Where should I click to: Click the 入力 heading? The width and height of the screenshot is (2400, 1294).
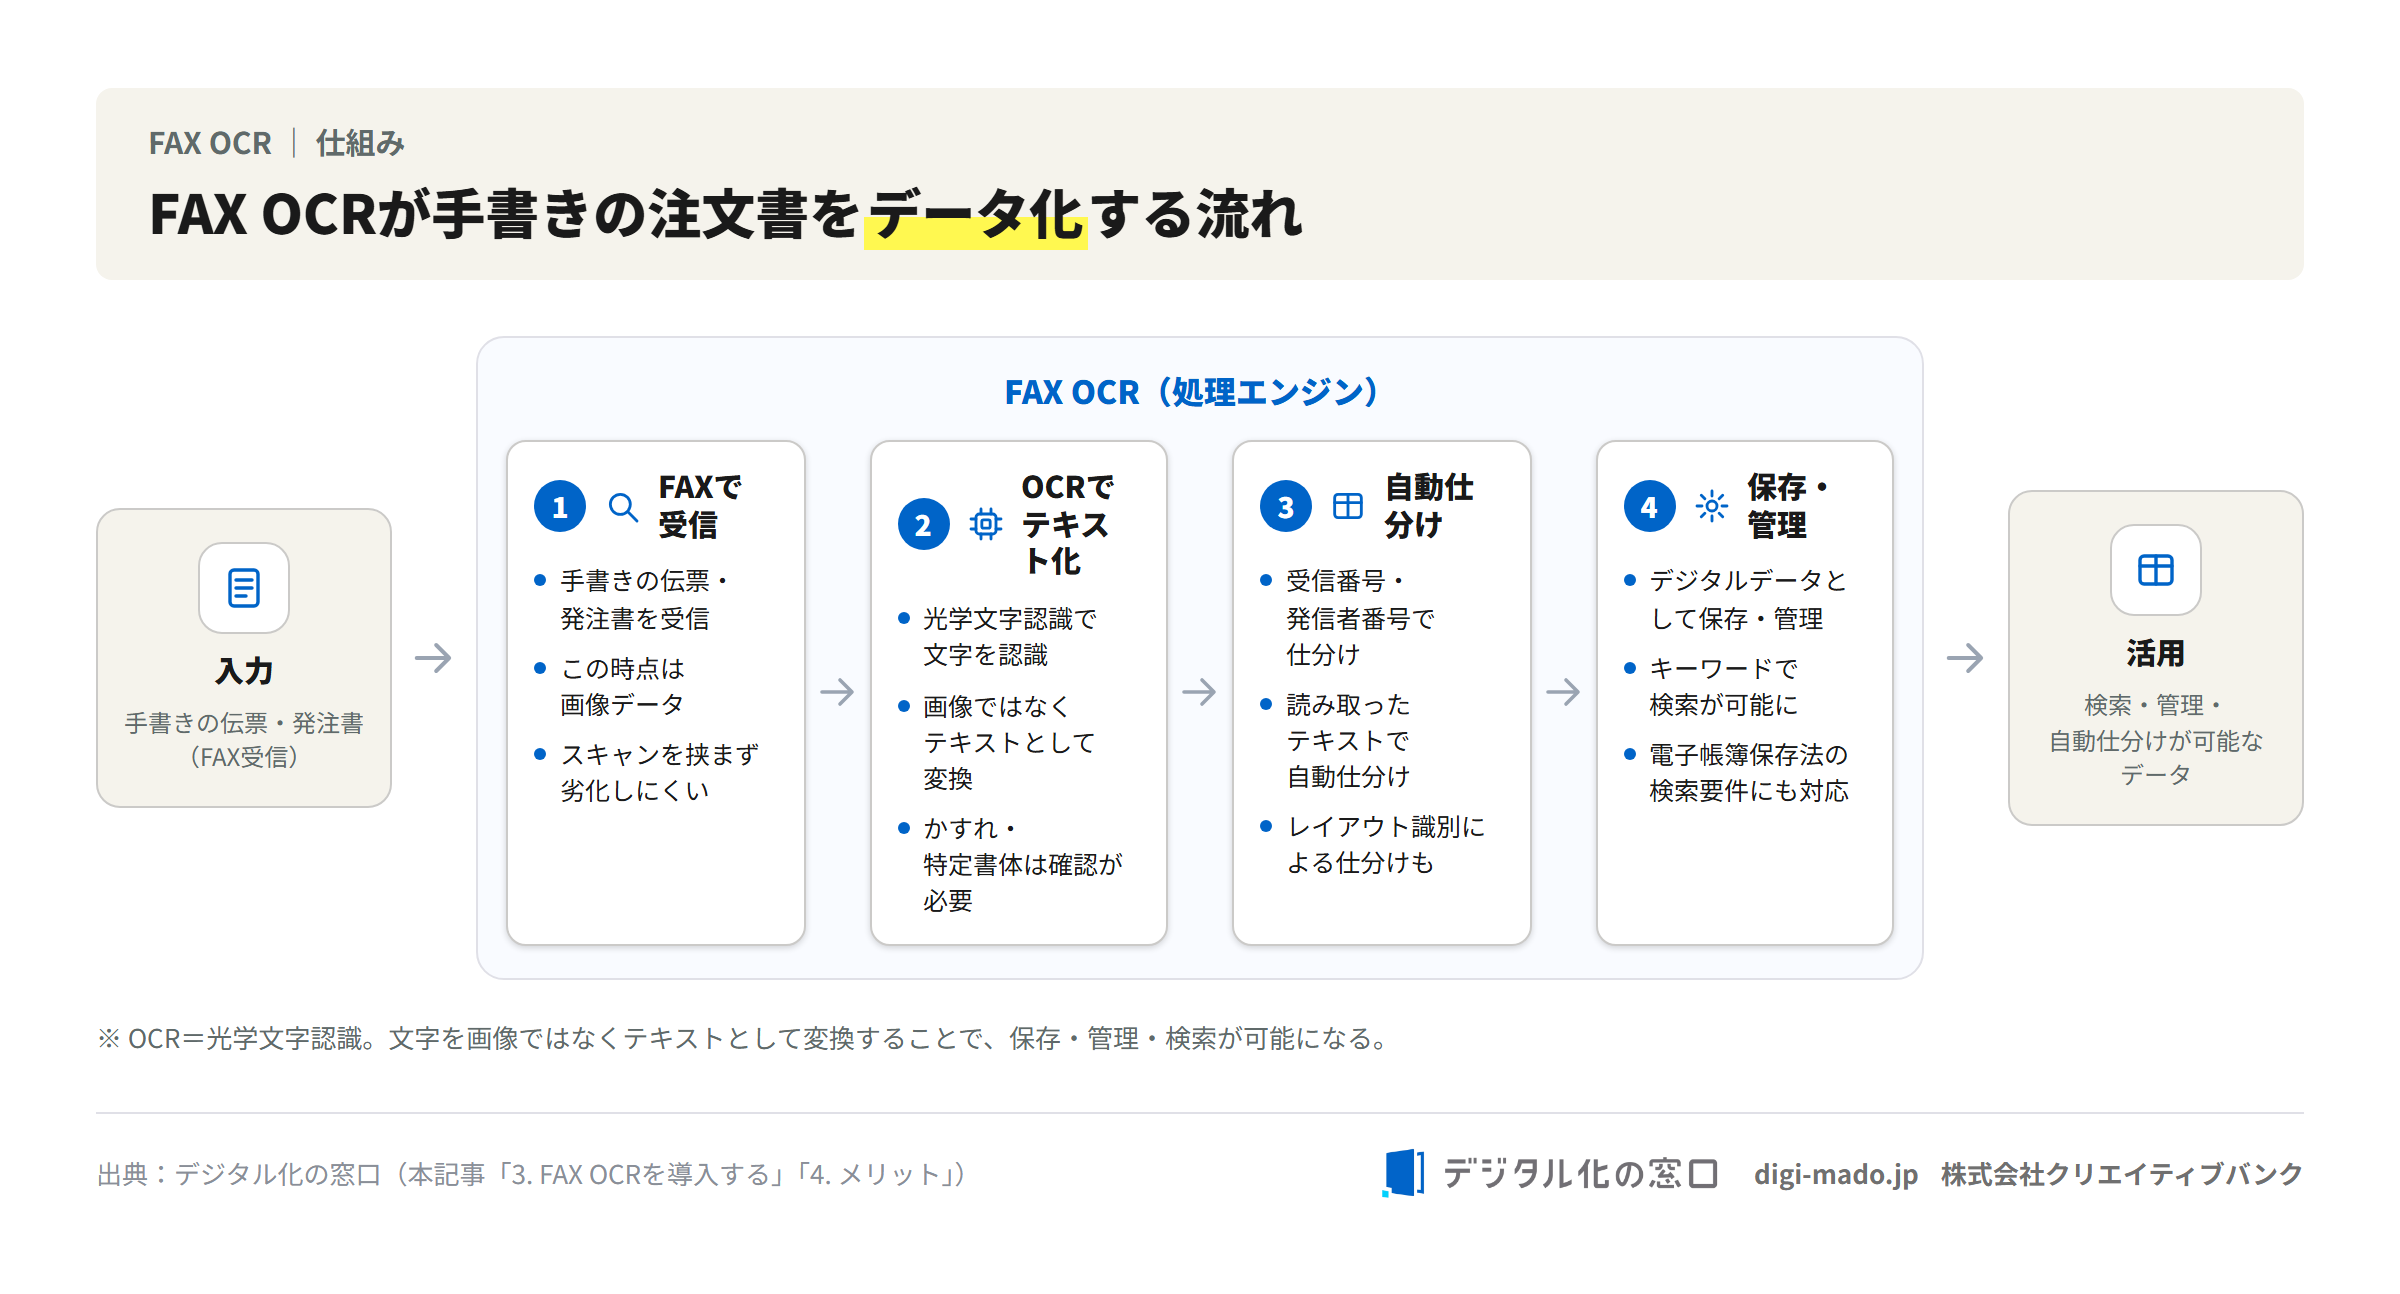[244, 671]
